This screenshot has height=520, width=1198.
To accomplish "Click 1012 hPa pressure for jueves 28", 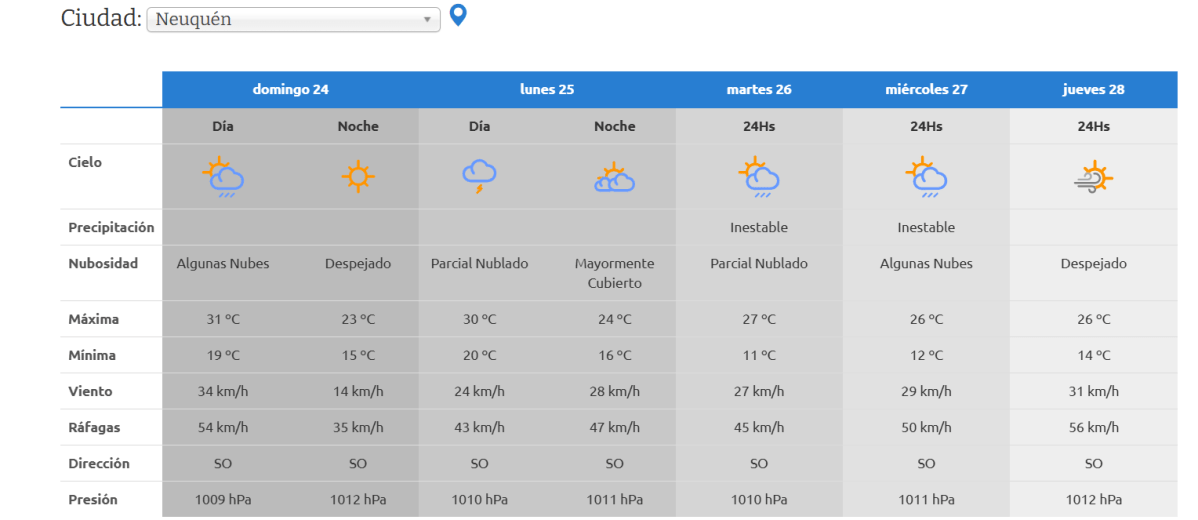I will click(x=1093, y=499).
